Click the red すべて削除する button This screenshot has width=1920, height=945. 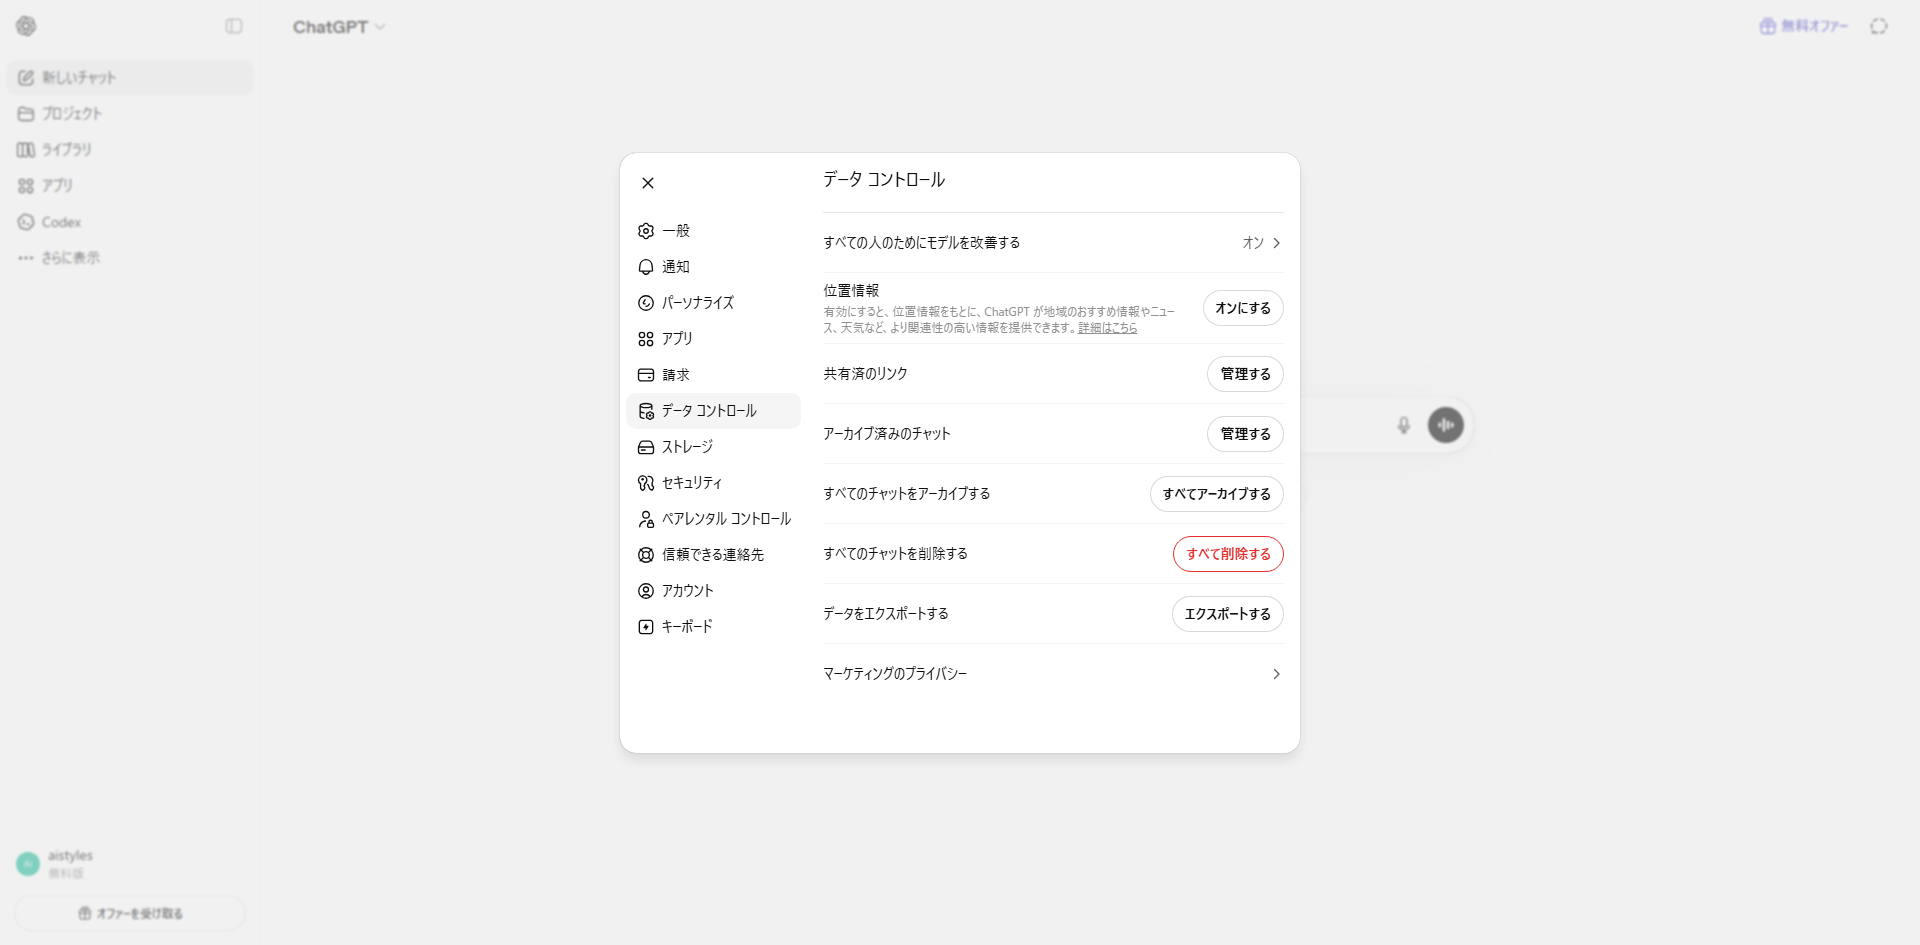point(1228,554)
